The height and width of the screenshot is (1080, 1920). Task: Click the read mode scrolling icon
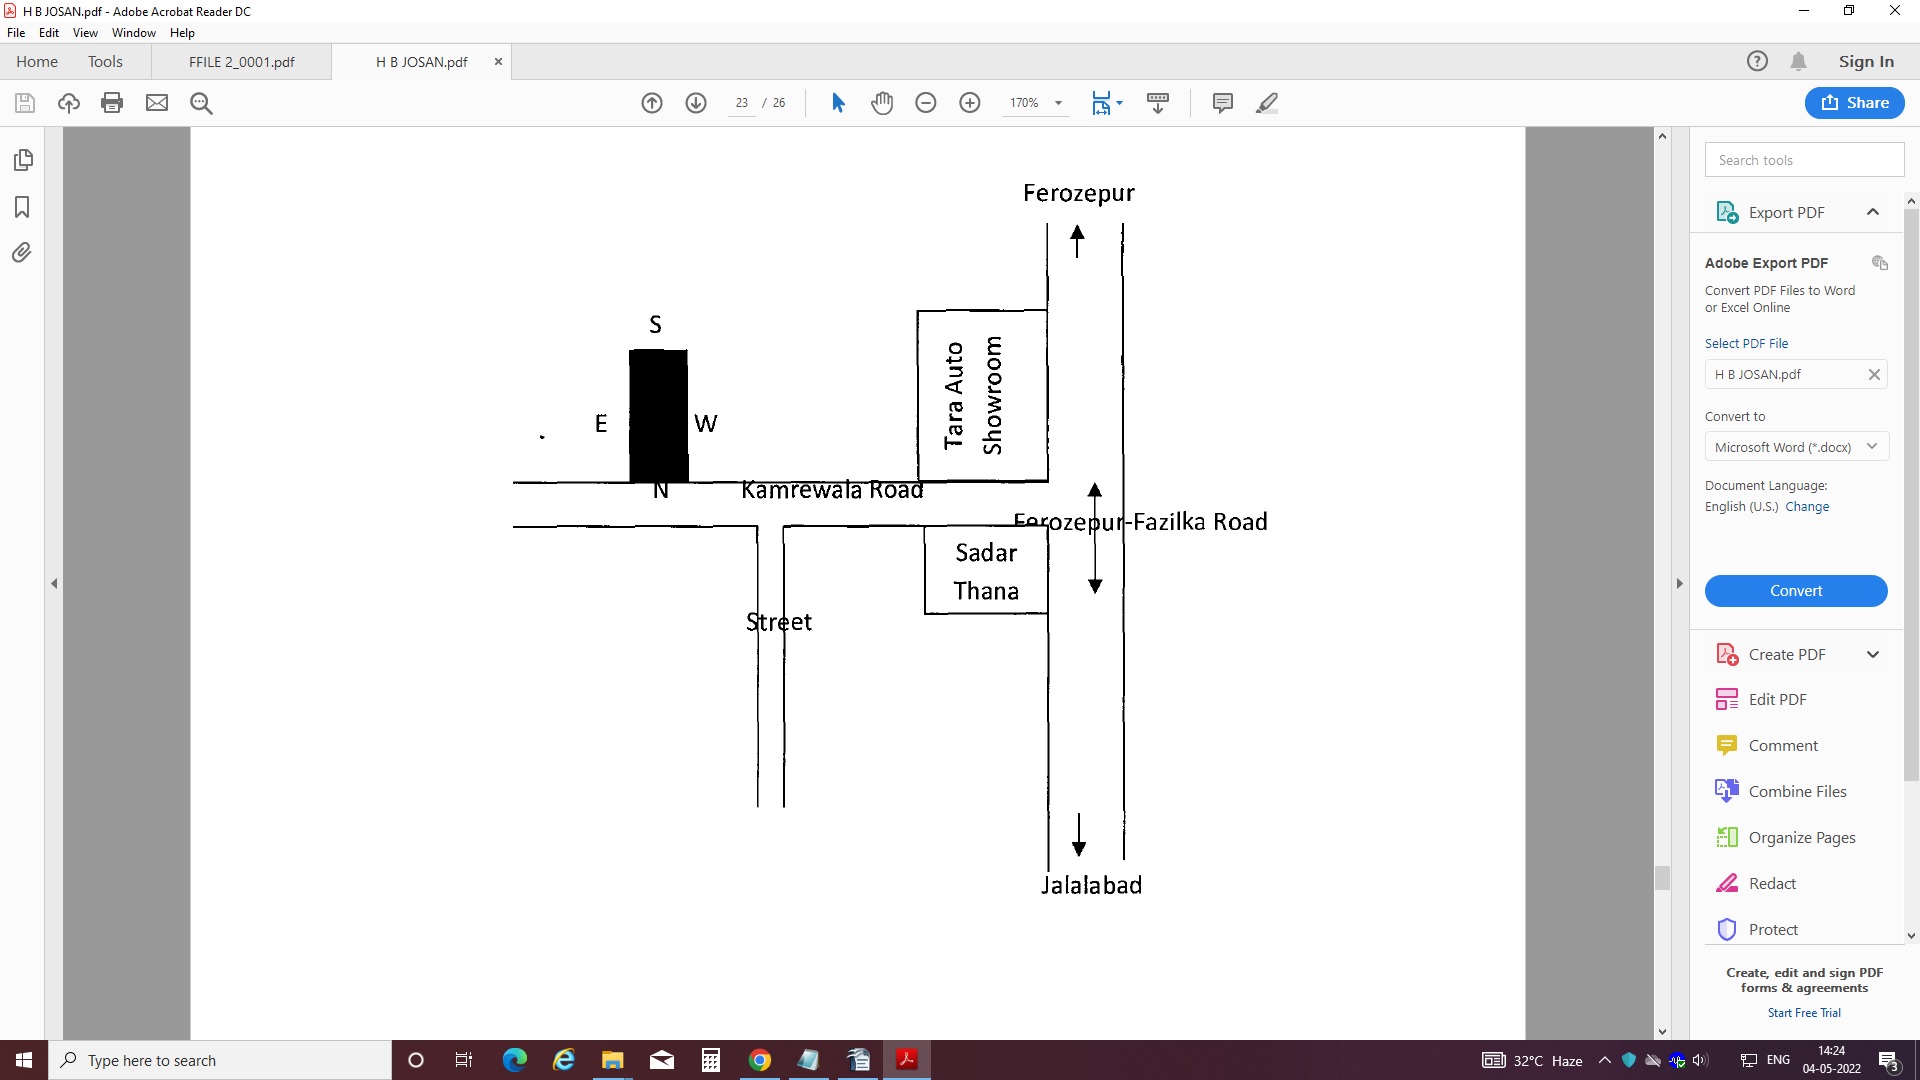coord(1158,103)
